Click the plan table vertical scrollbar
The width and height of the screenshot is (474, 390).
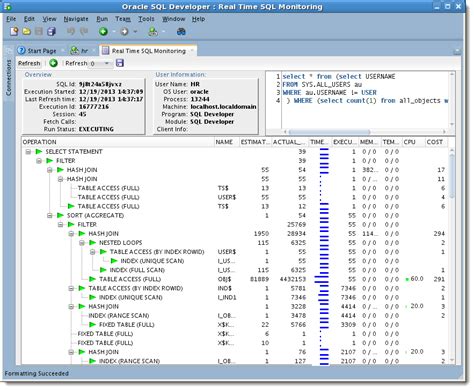click(452, 176)
